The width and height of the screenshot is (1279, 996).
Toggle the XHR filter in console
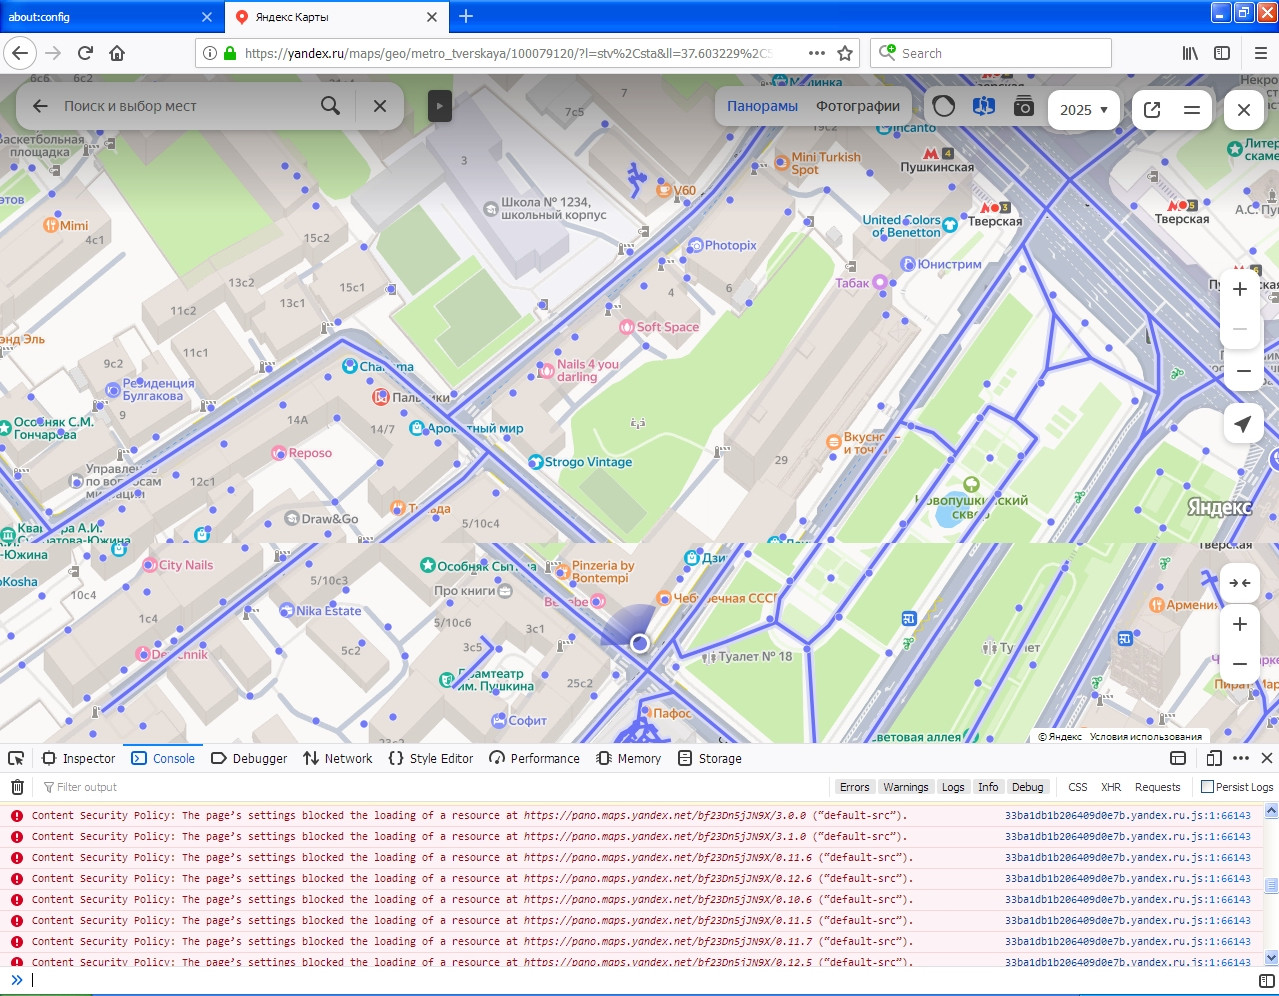point(1111,787)
